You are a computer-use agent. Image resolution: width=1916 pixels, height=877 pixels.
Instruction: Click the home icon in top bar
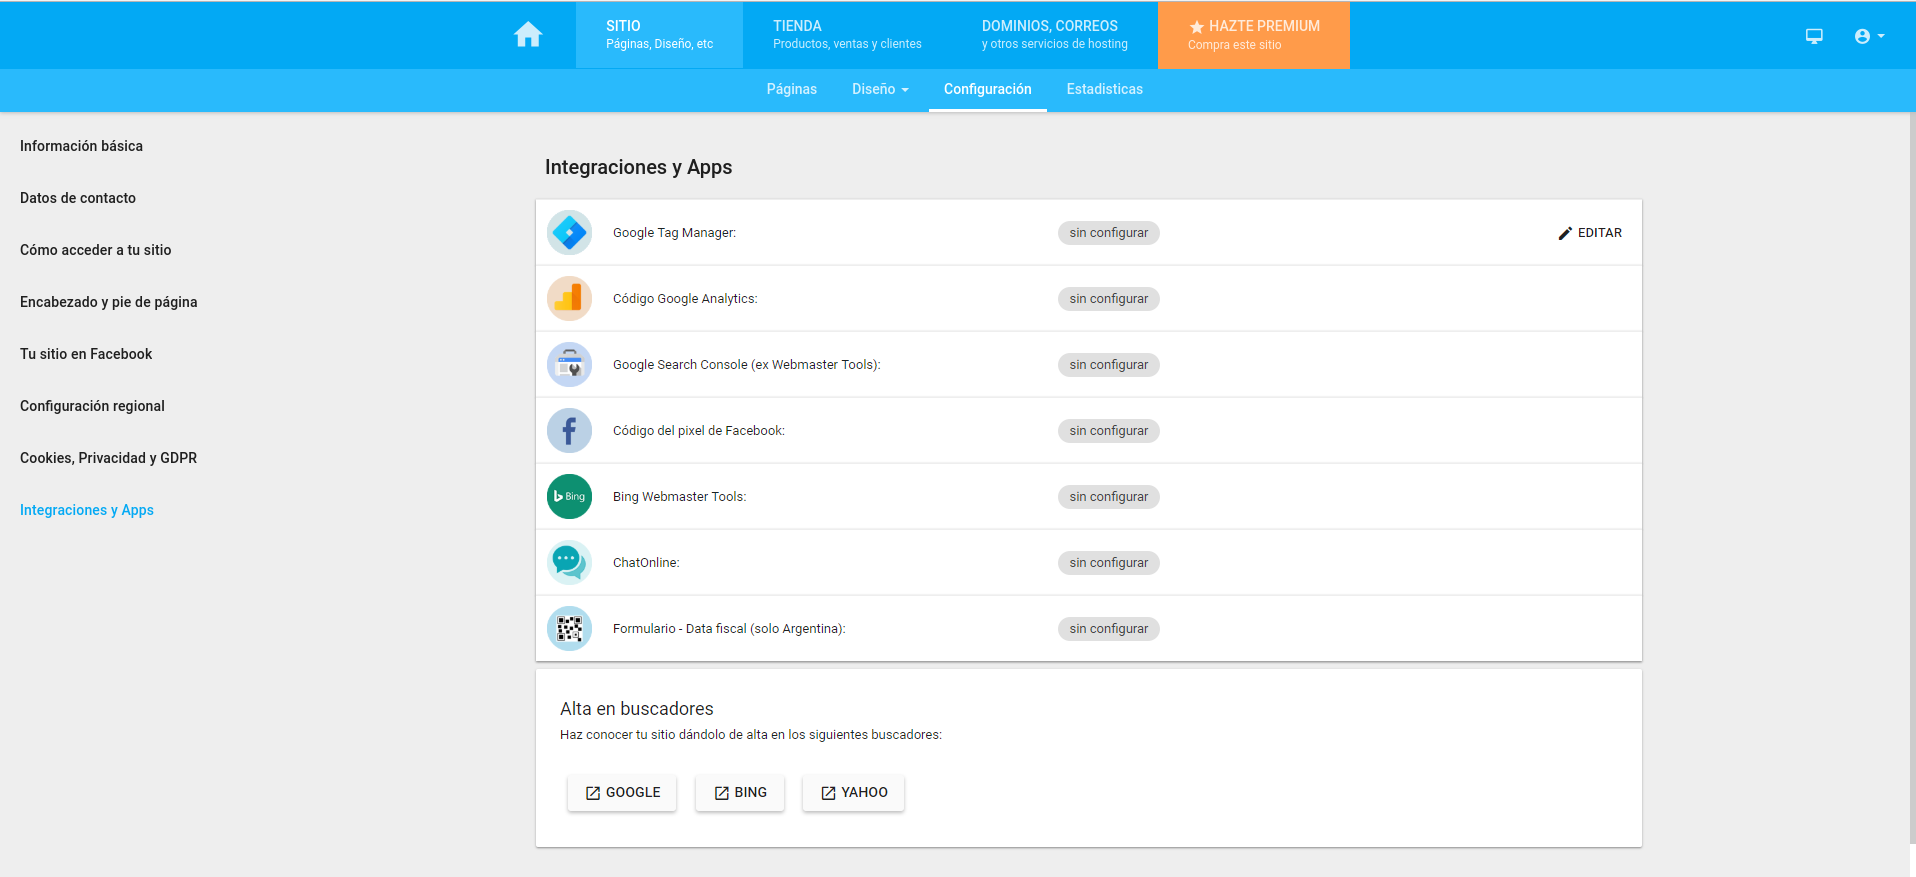[x=528, y=35]
